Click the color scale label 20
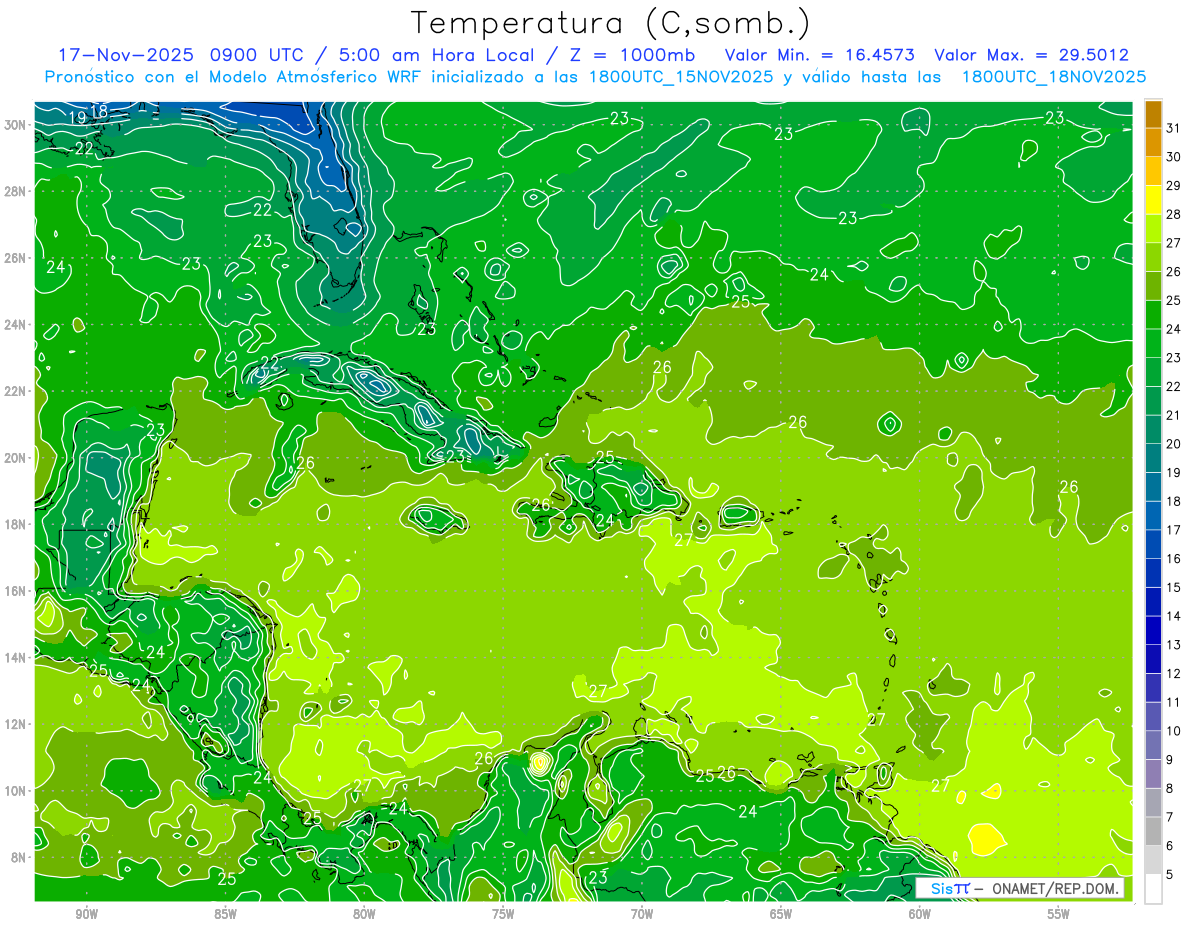Image resolution: width=1200 pixels, height=927 pixels. click(1173, 444)
